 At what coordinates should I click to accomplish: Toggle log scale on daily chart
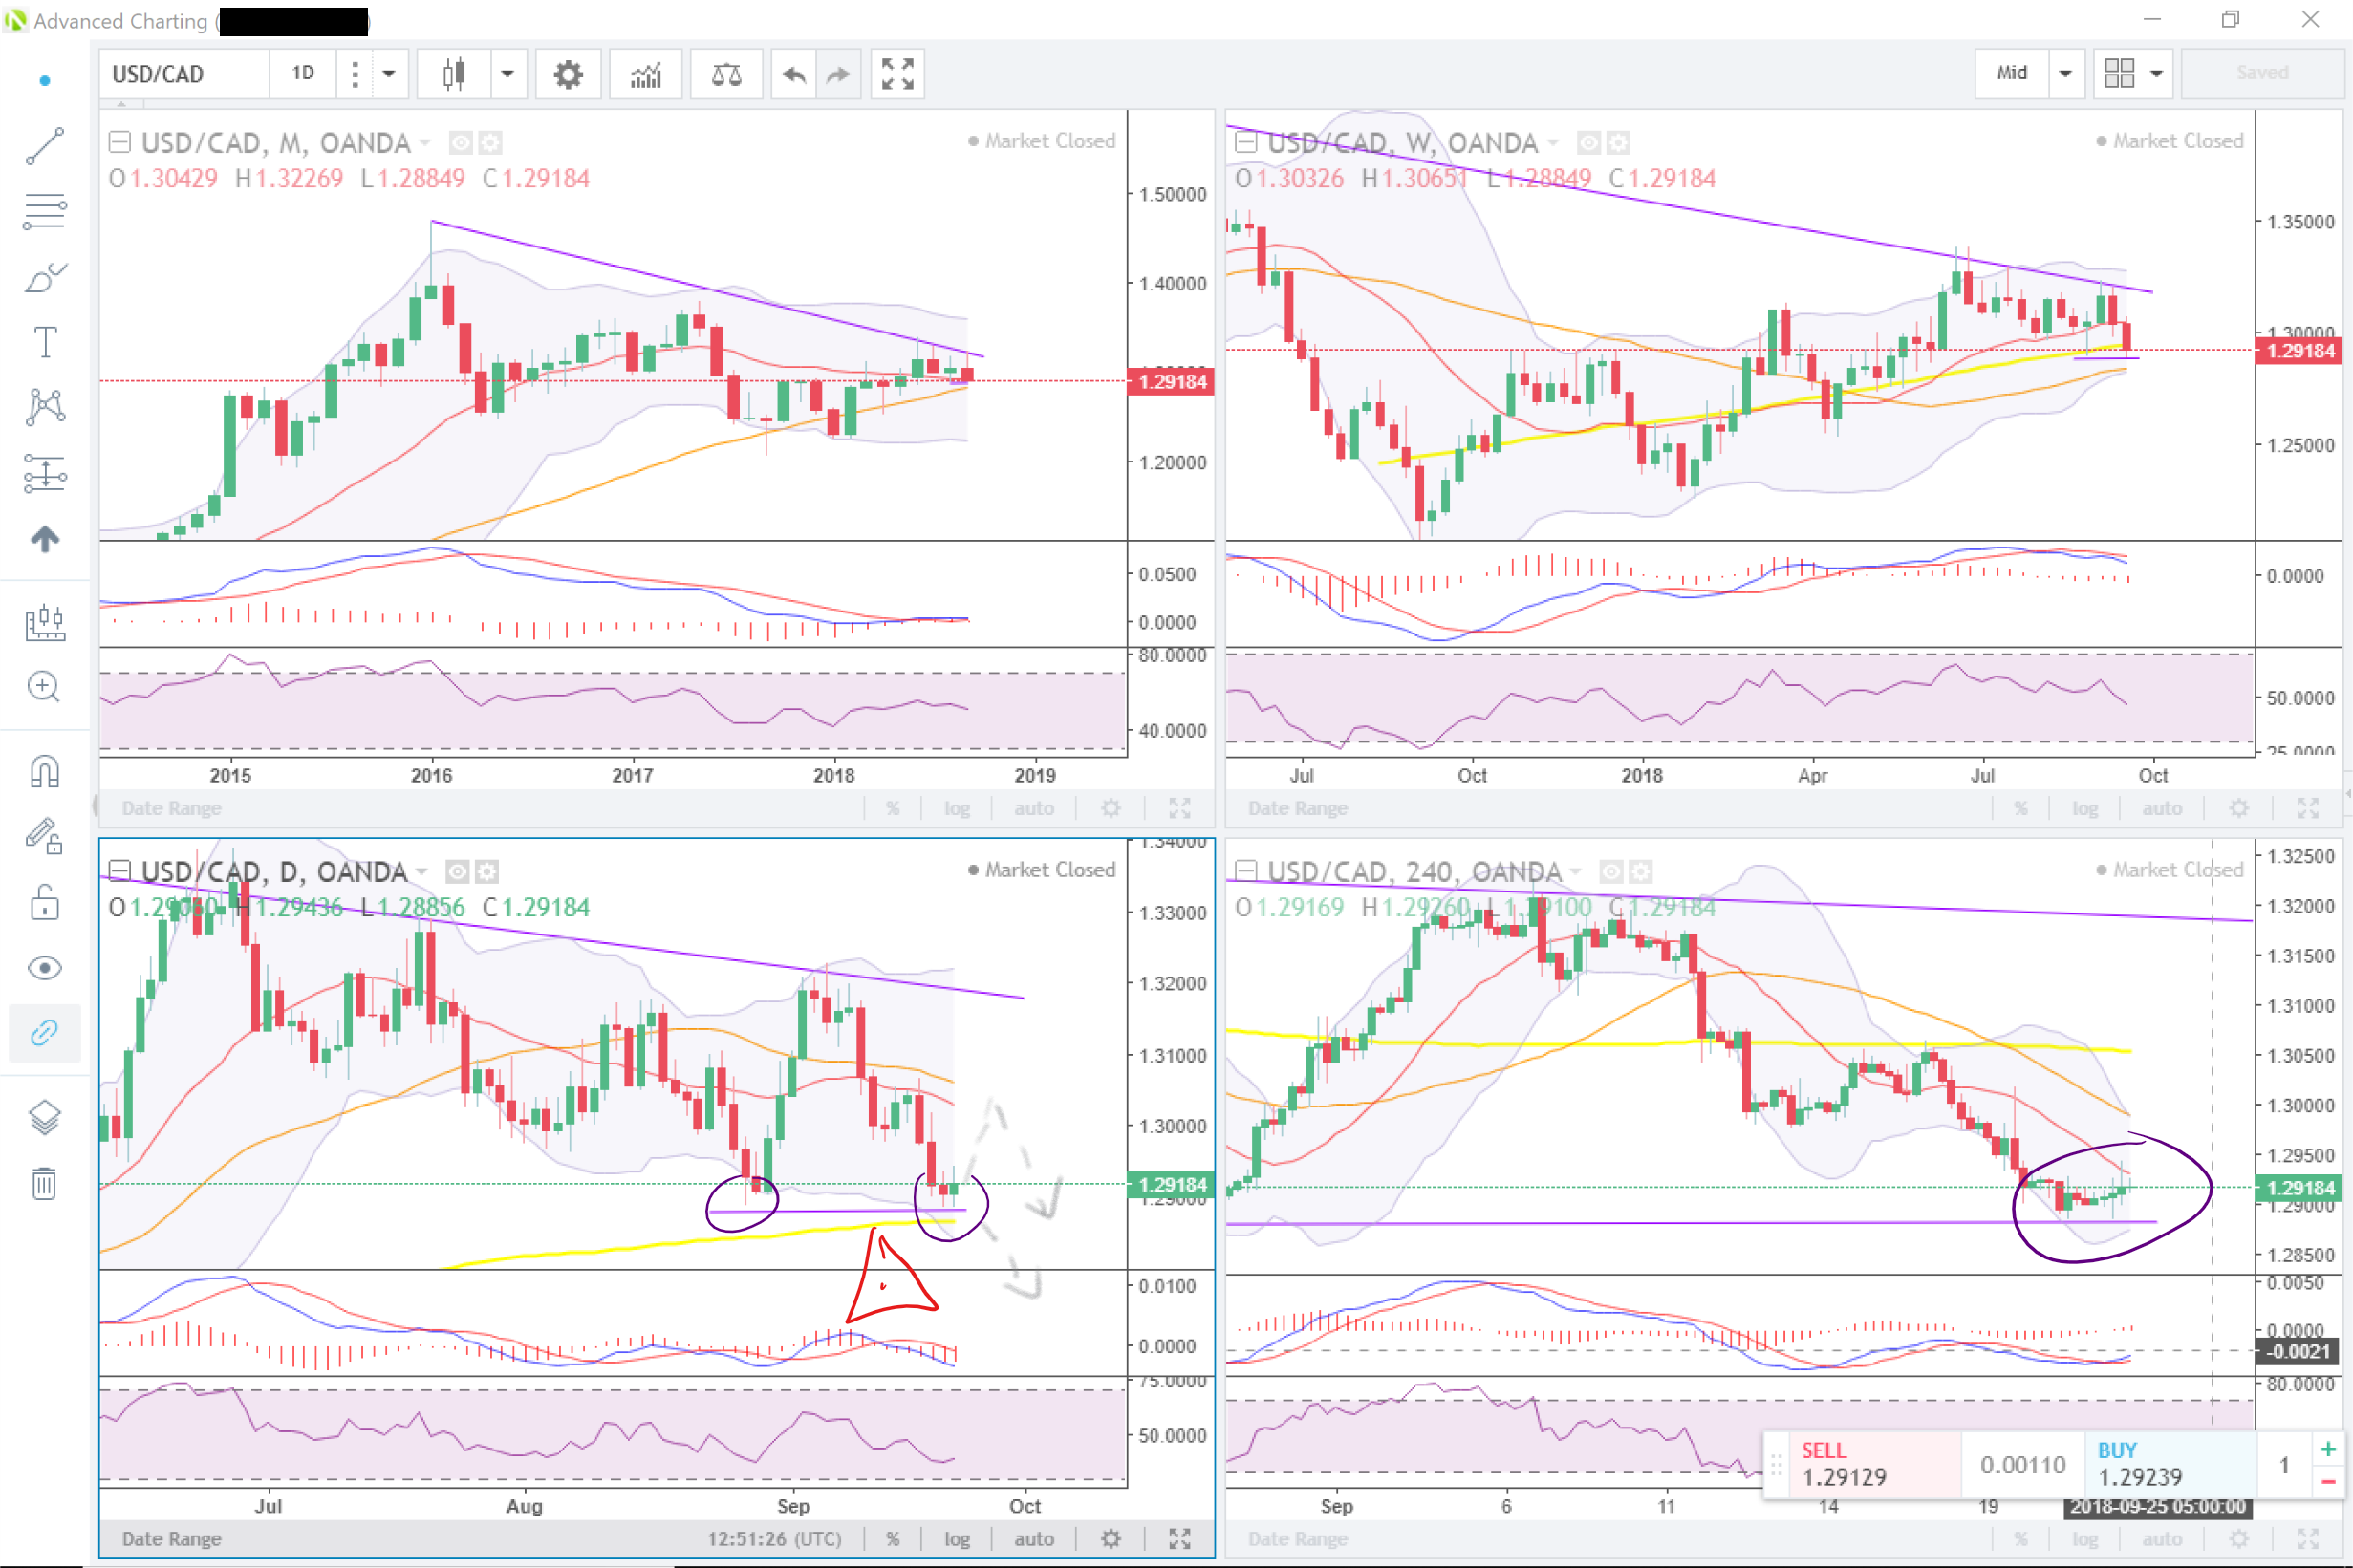(957, 1538)
